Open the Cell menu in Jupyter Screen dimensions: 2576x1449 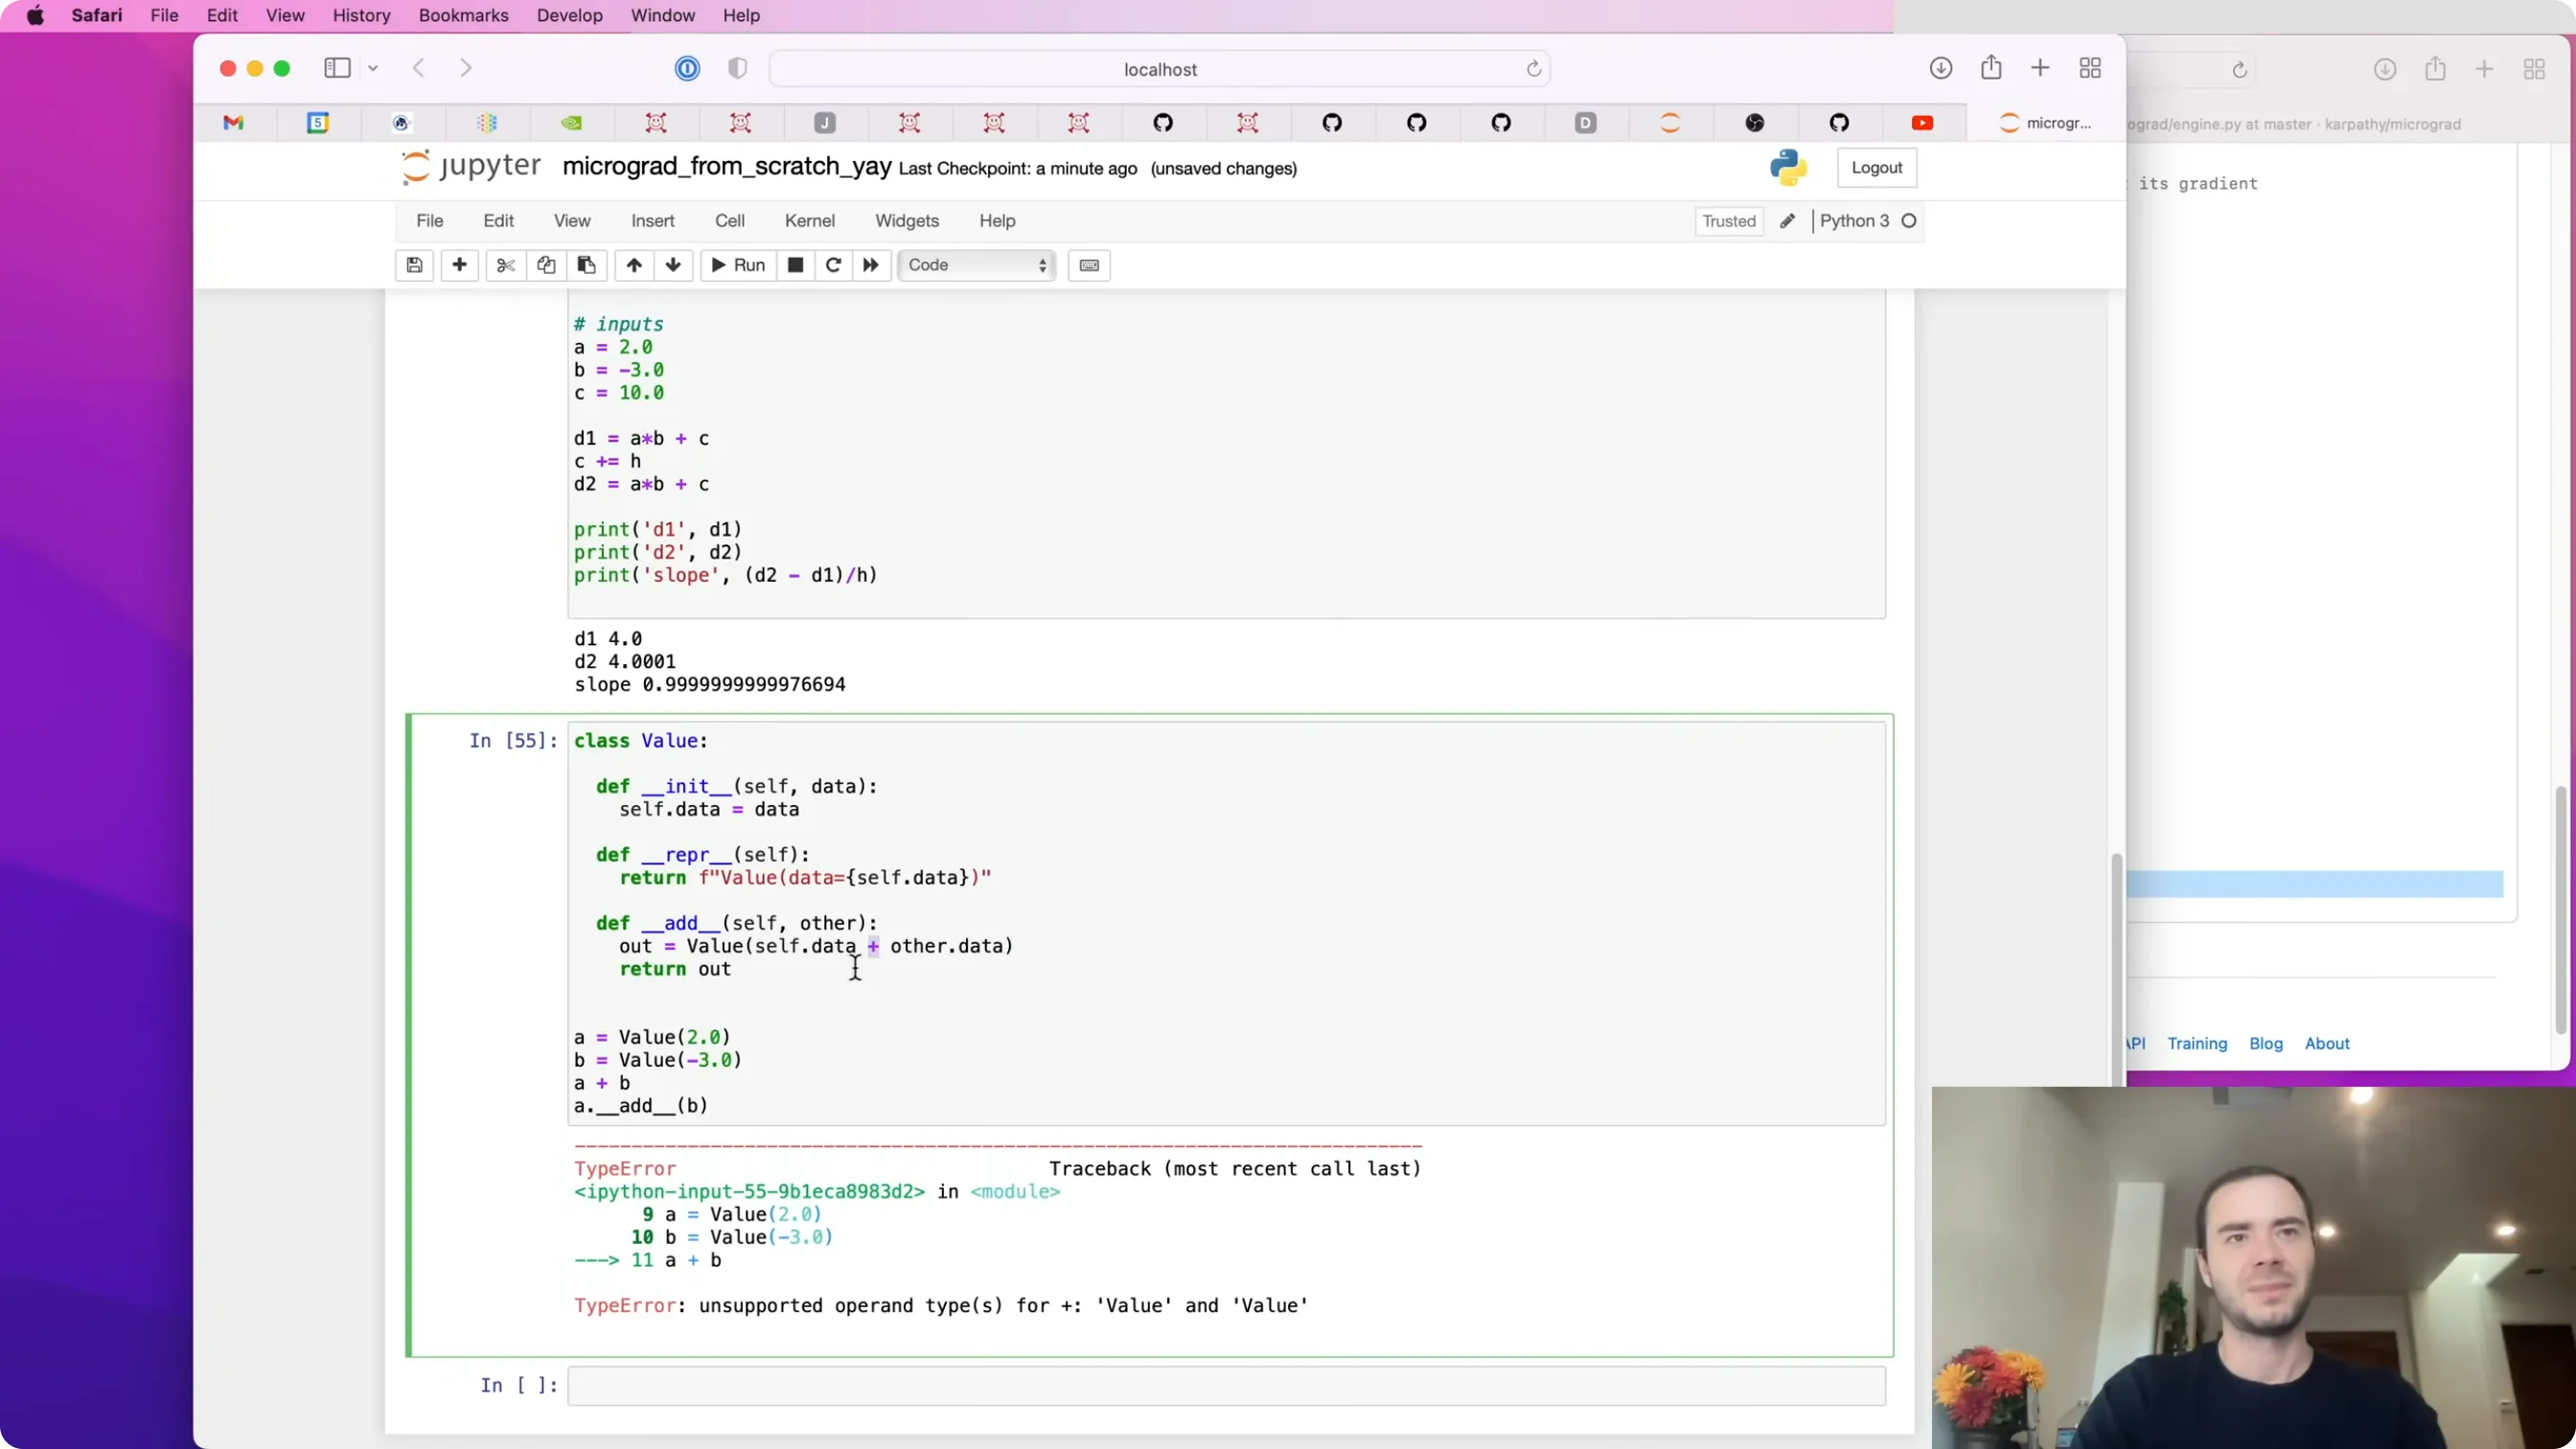coord(729,221)
